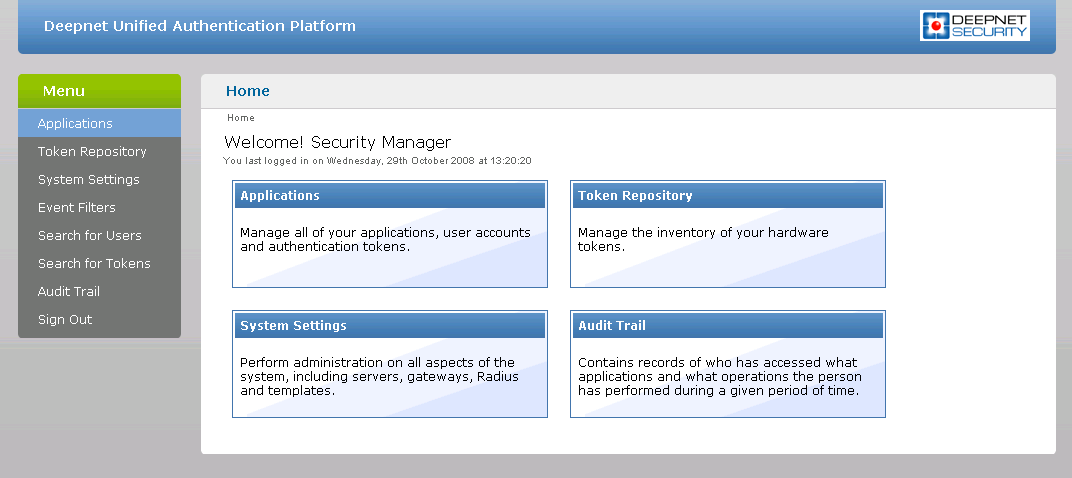Click Deepnet Unified Authentication Platform title
This screenshot has height=478, width=1072.
[x=199, y=26]
